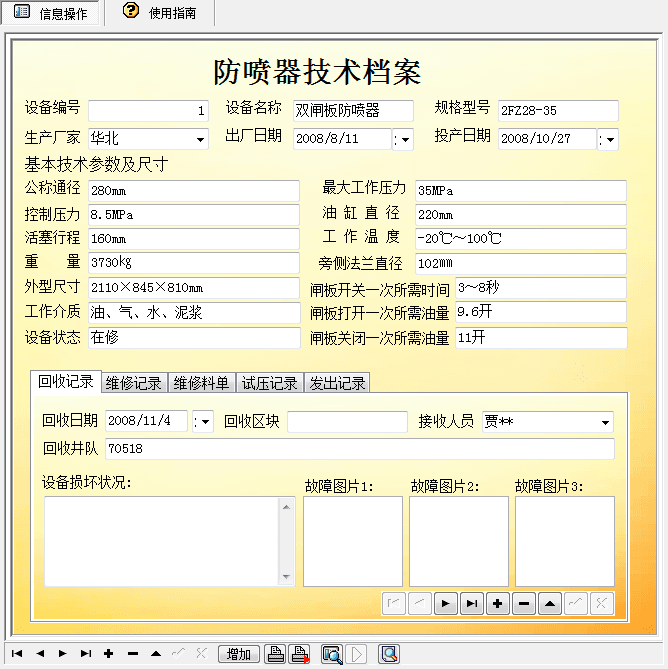Open the 试压记录 tab
This screenshot has height=669, width=668.
(270, 383)
